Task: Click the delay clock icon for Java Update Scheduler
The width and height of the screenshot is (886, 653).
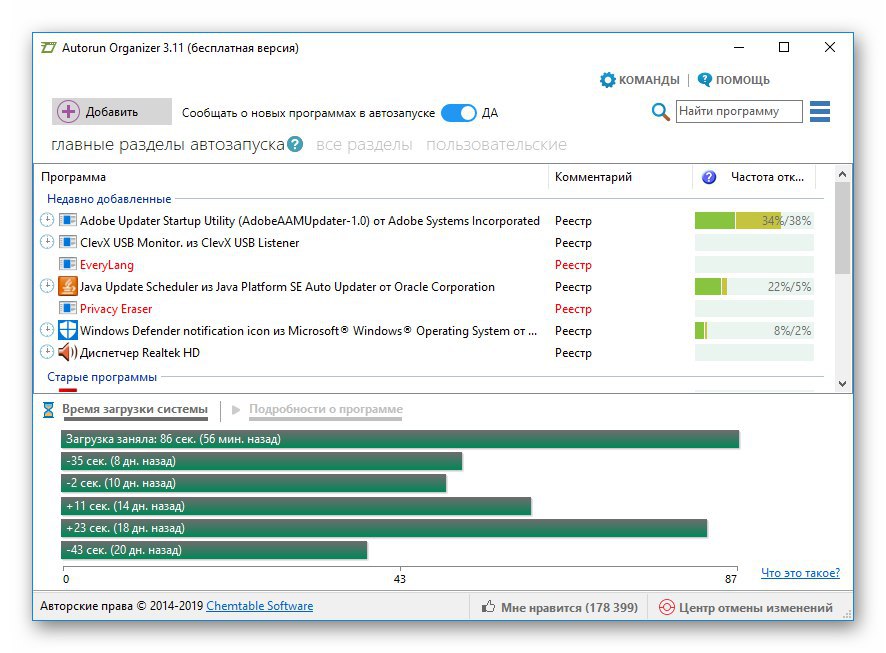Action: coord(47,286)
